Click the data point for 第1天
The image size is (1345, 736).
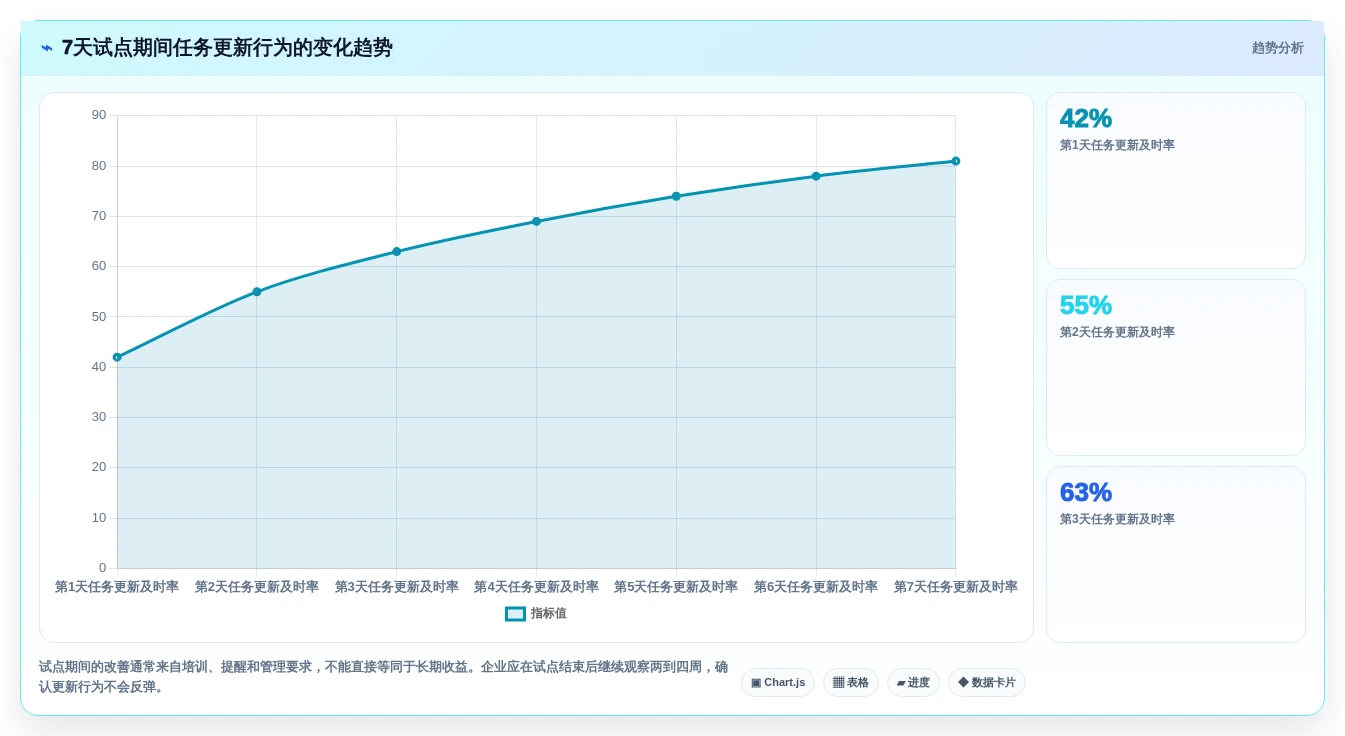[117, 357]
